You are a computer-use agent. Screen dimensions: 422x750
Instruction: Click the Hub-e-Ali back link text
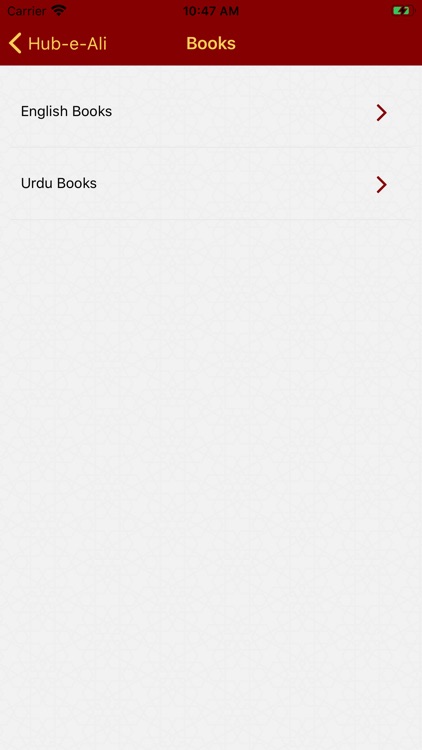point(67,44)
